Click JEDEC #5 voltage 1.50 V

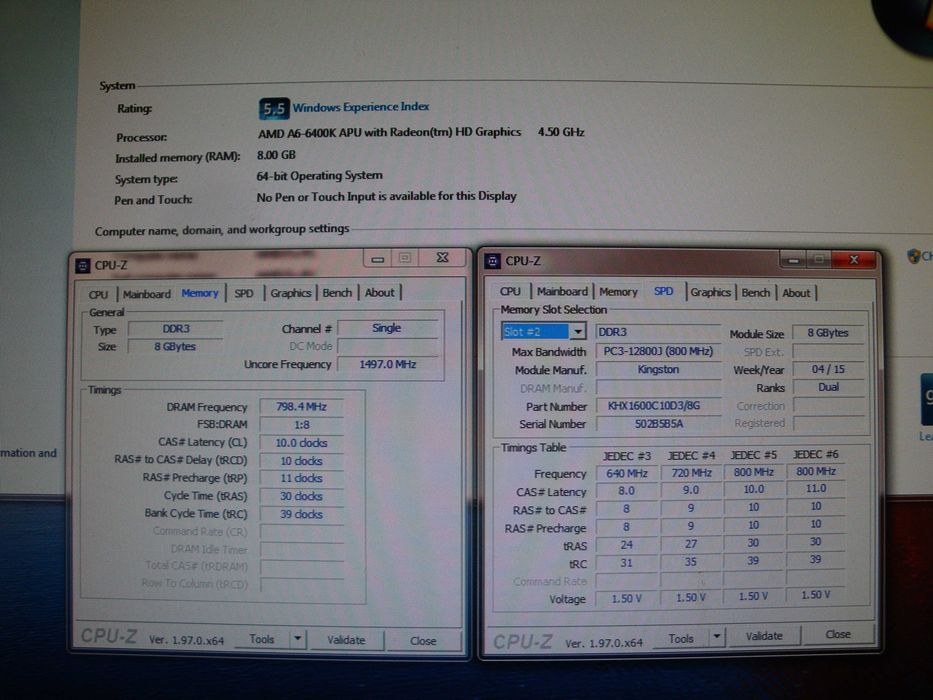pos(753,596)
